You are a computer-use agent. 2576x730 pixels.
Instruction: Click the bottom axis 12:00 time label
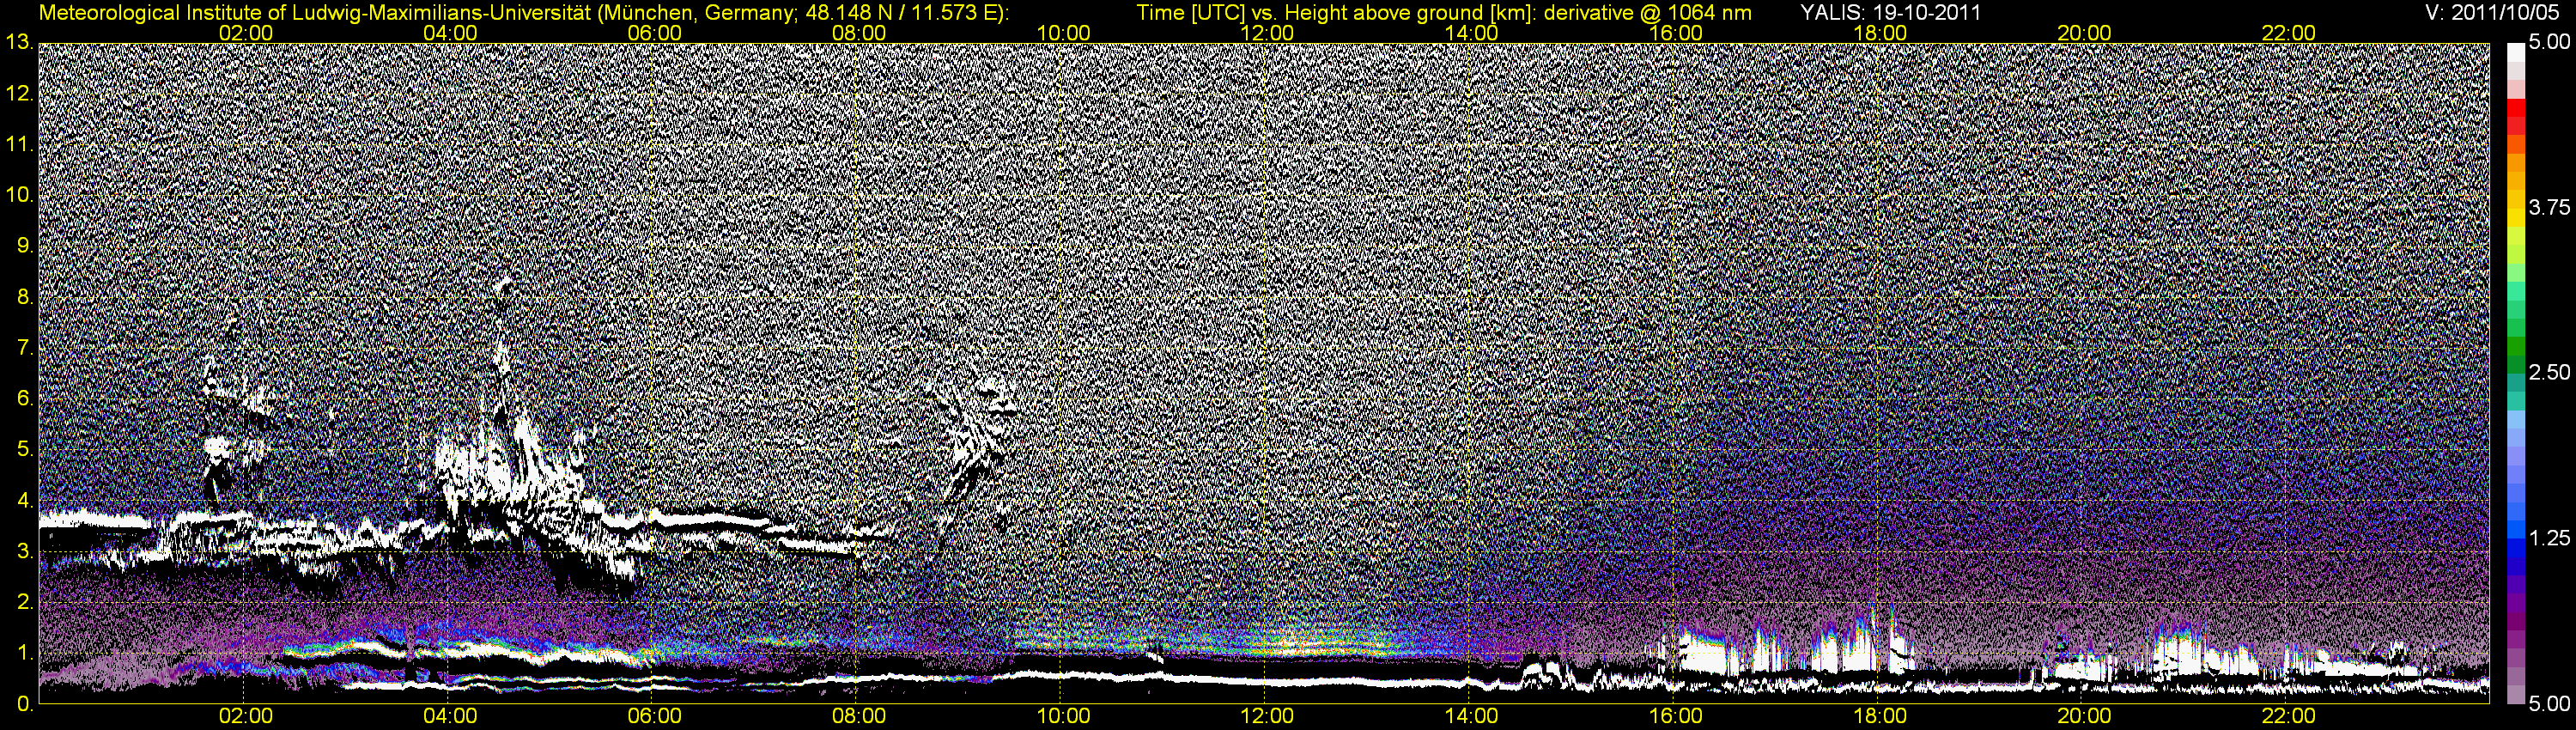tap(1267, 716)
